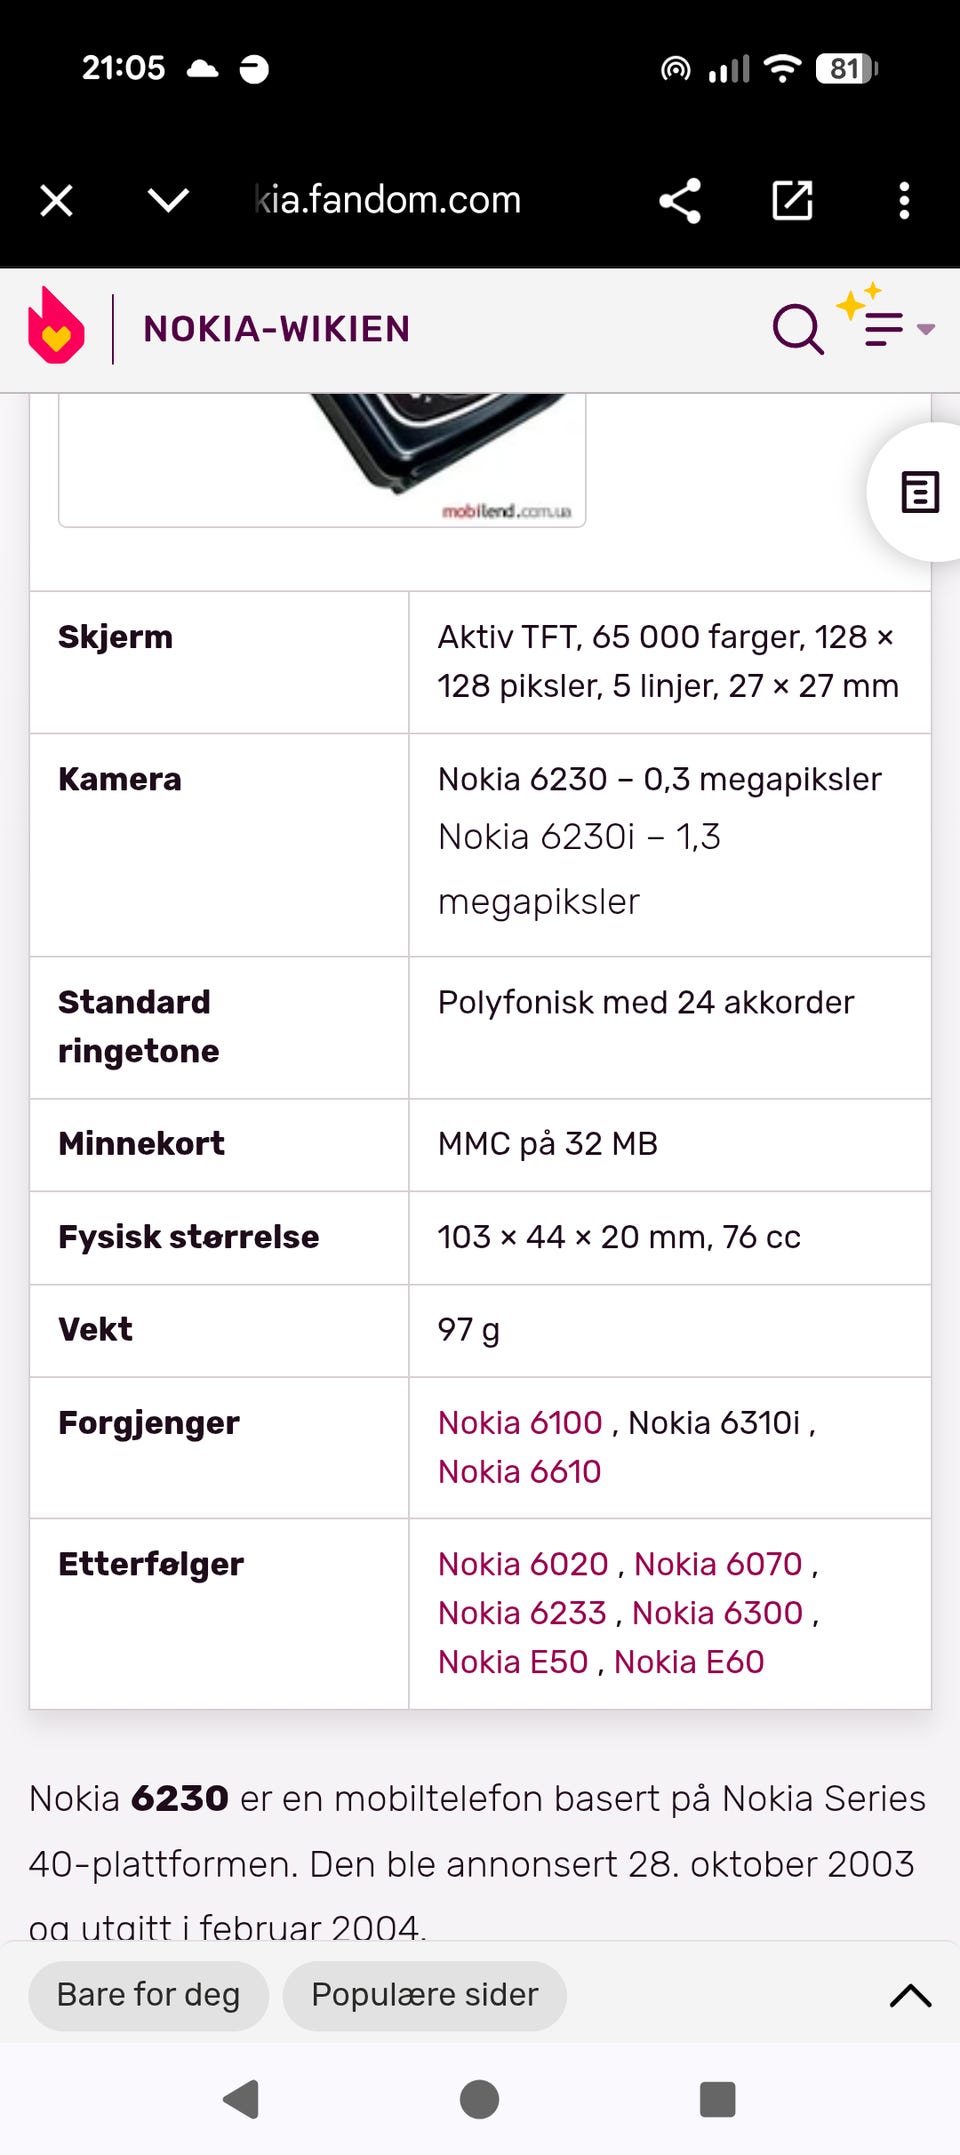Tap Android home navigation button
This screenshot has width=960, height=2155.
(479, 2099)
